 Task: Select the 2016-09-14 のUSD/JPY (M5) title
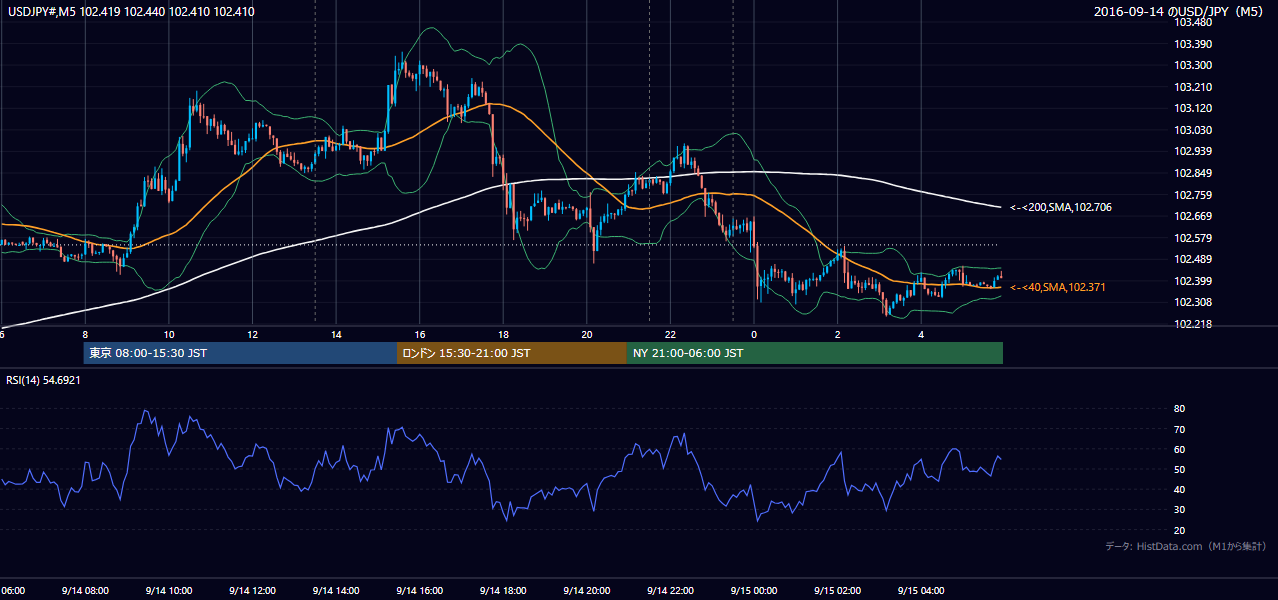1180,12
